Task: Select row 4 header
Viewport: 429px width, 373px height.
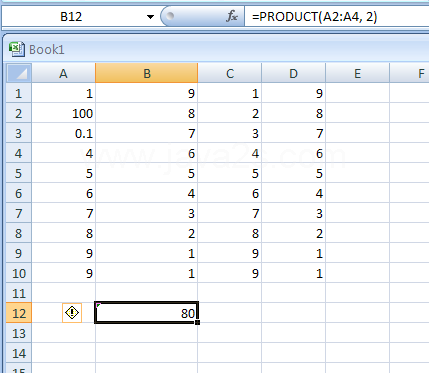Action: click(19, 153)
